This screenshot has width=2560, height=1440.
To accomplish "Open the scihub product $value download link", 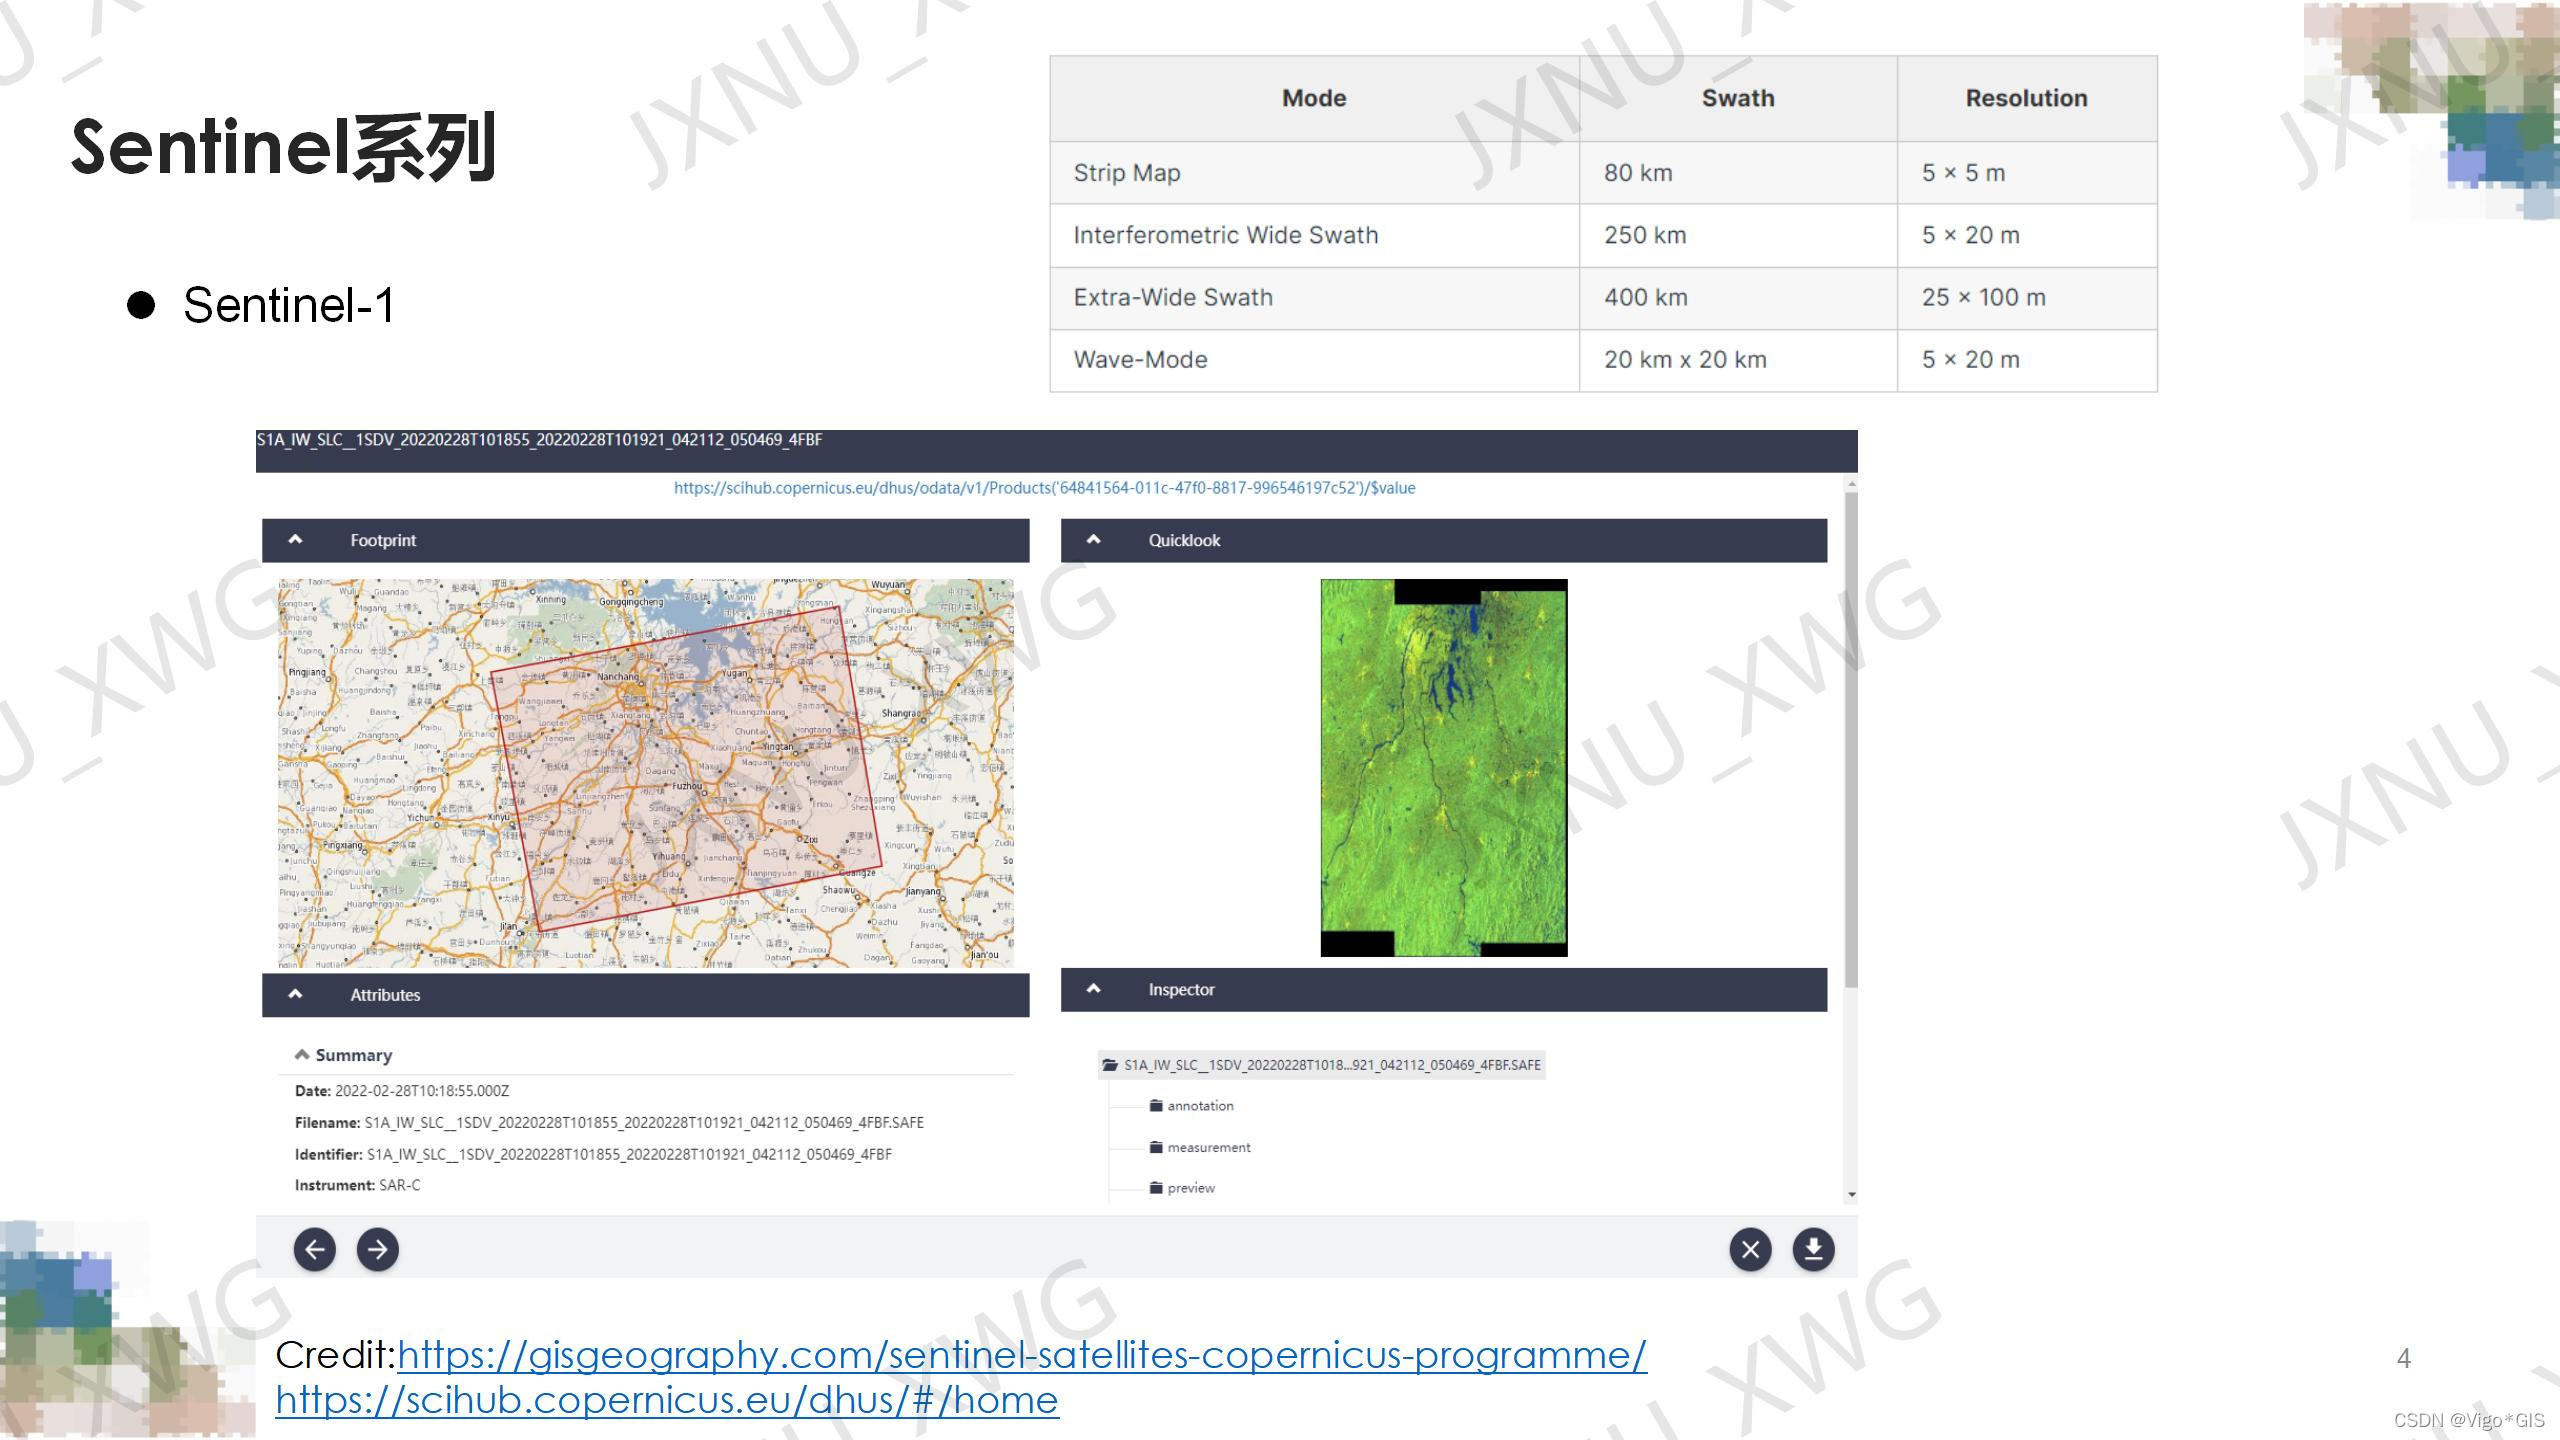I will [x=1044, y=488].
